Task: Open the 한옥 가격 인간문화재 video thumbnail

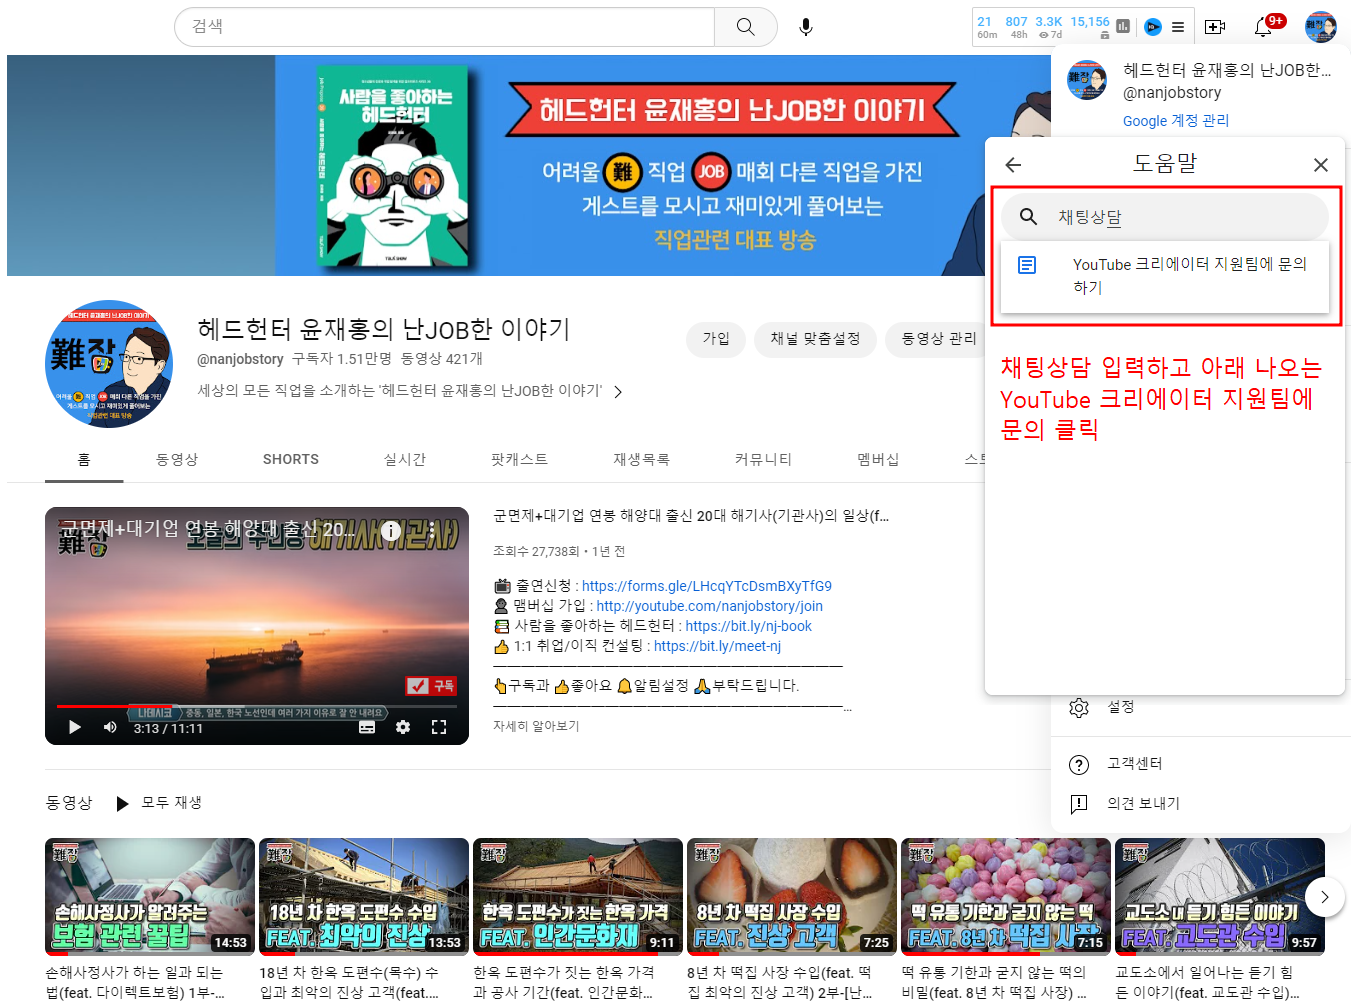Action: coord(578,896)
